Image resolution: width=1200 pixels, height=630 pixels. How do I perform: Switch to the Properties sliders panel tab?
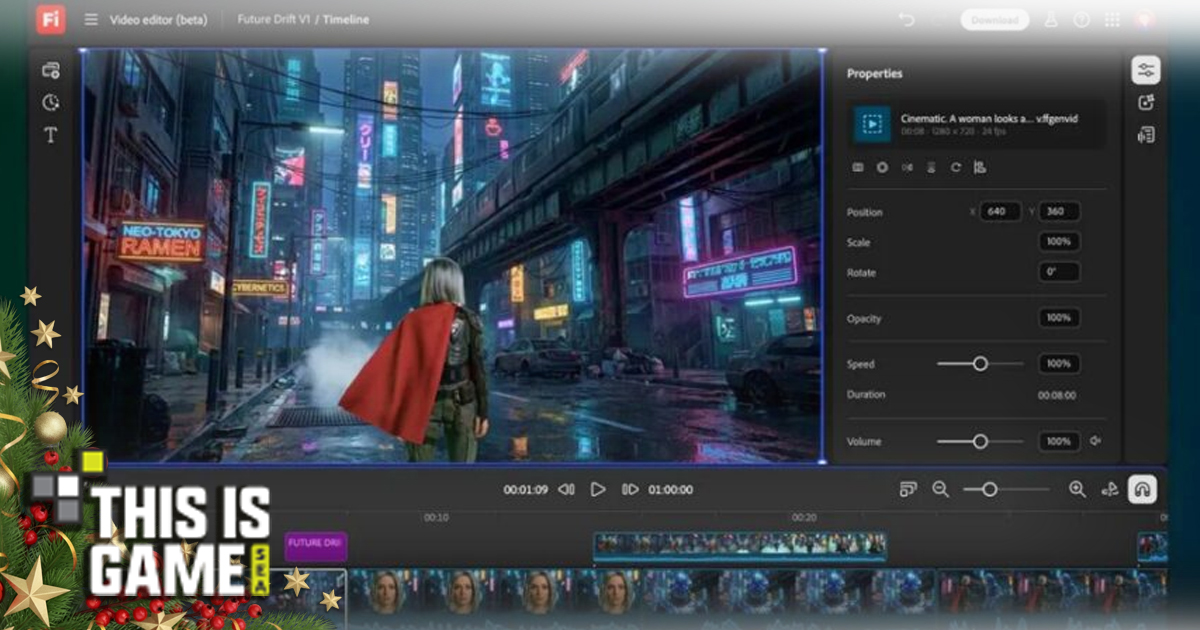point(1146,70)
